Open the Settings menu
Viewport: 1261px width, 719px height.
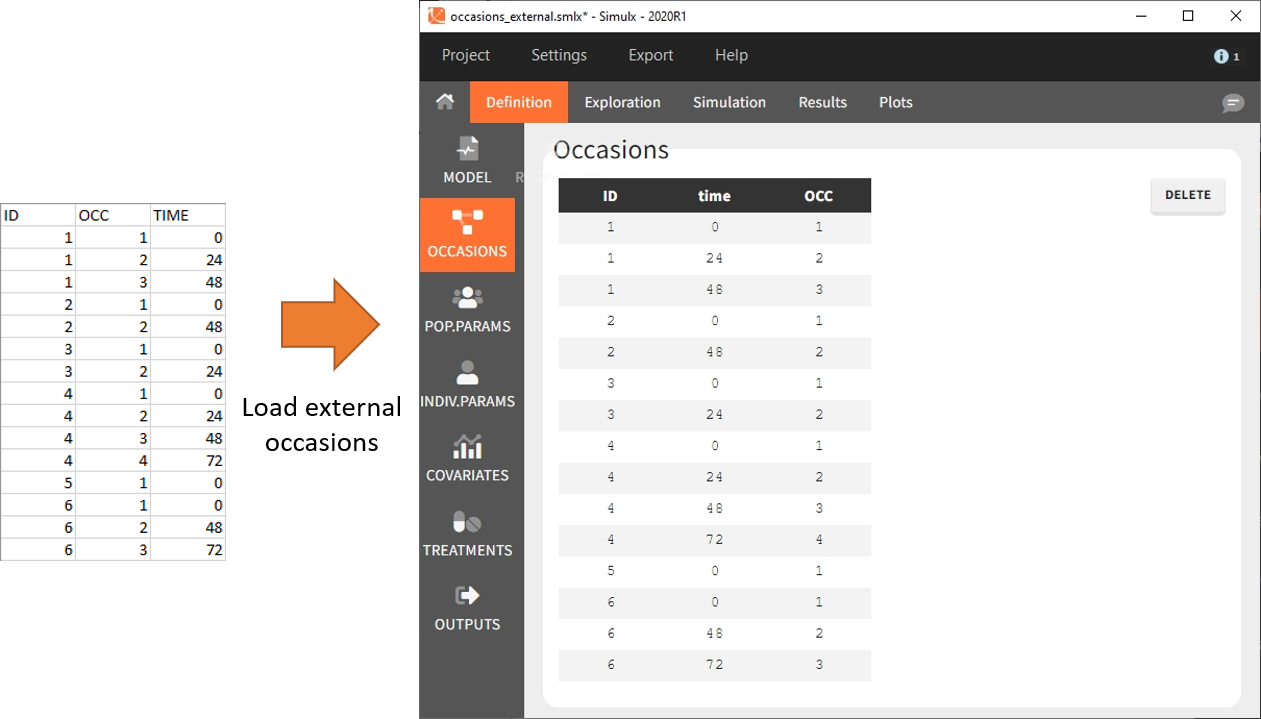pos(559,55)
